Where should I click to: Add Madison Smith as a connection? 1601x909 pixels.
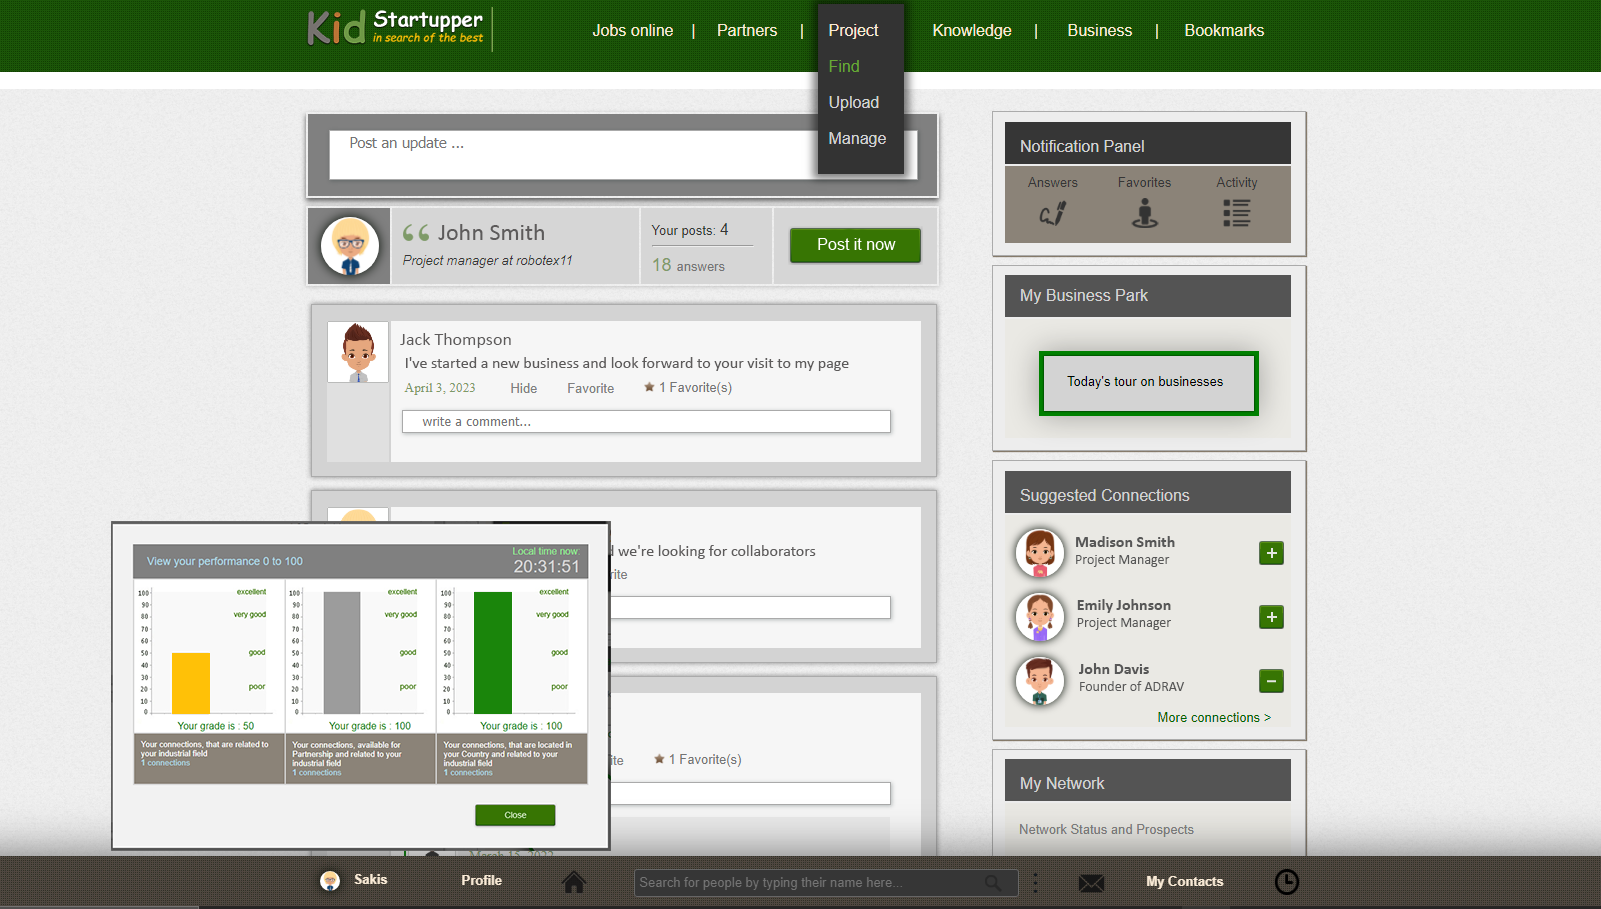(x=1271, y=553)
